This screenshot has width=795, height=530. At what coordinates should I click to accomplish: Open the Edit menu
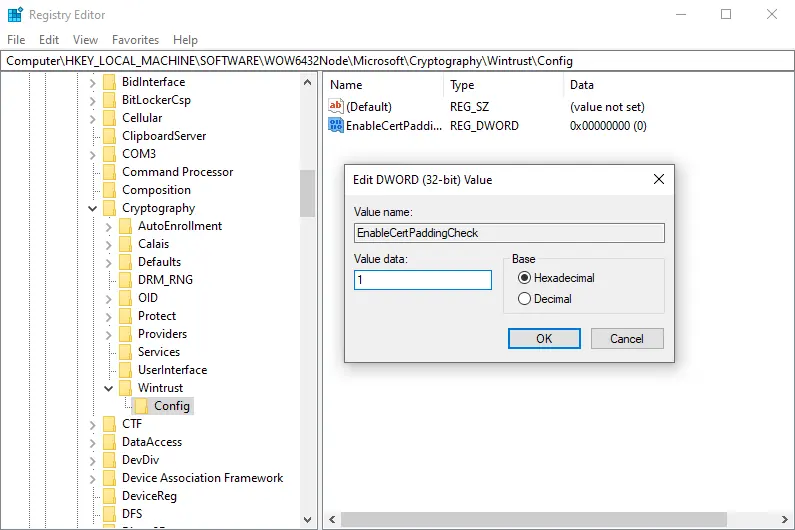coord(49,40)
